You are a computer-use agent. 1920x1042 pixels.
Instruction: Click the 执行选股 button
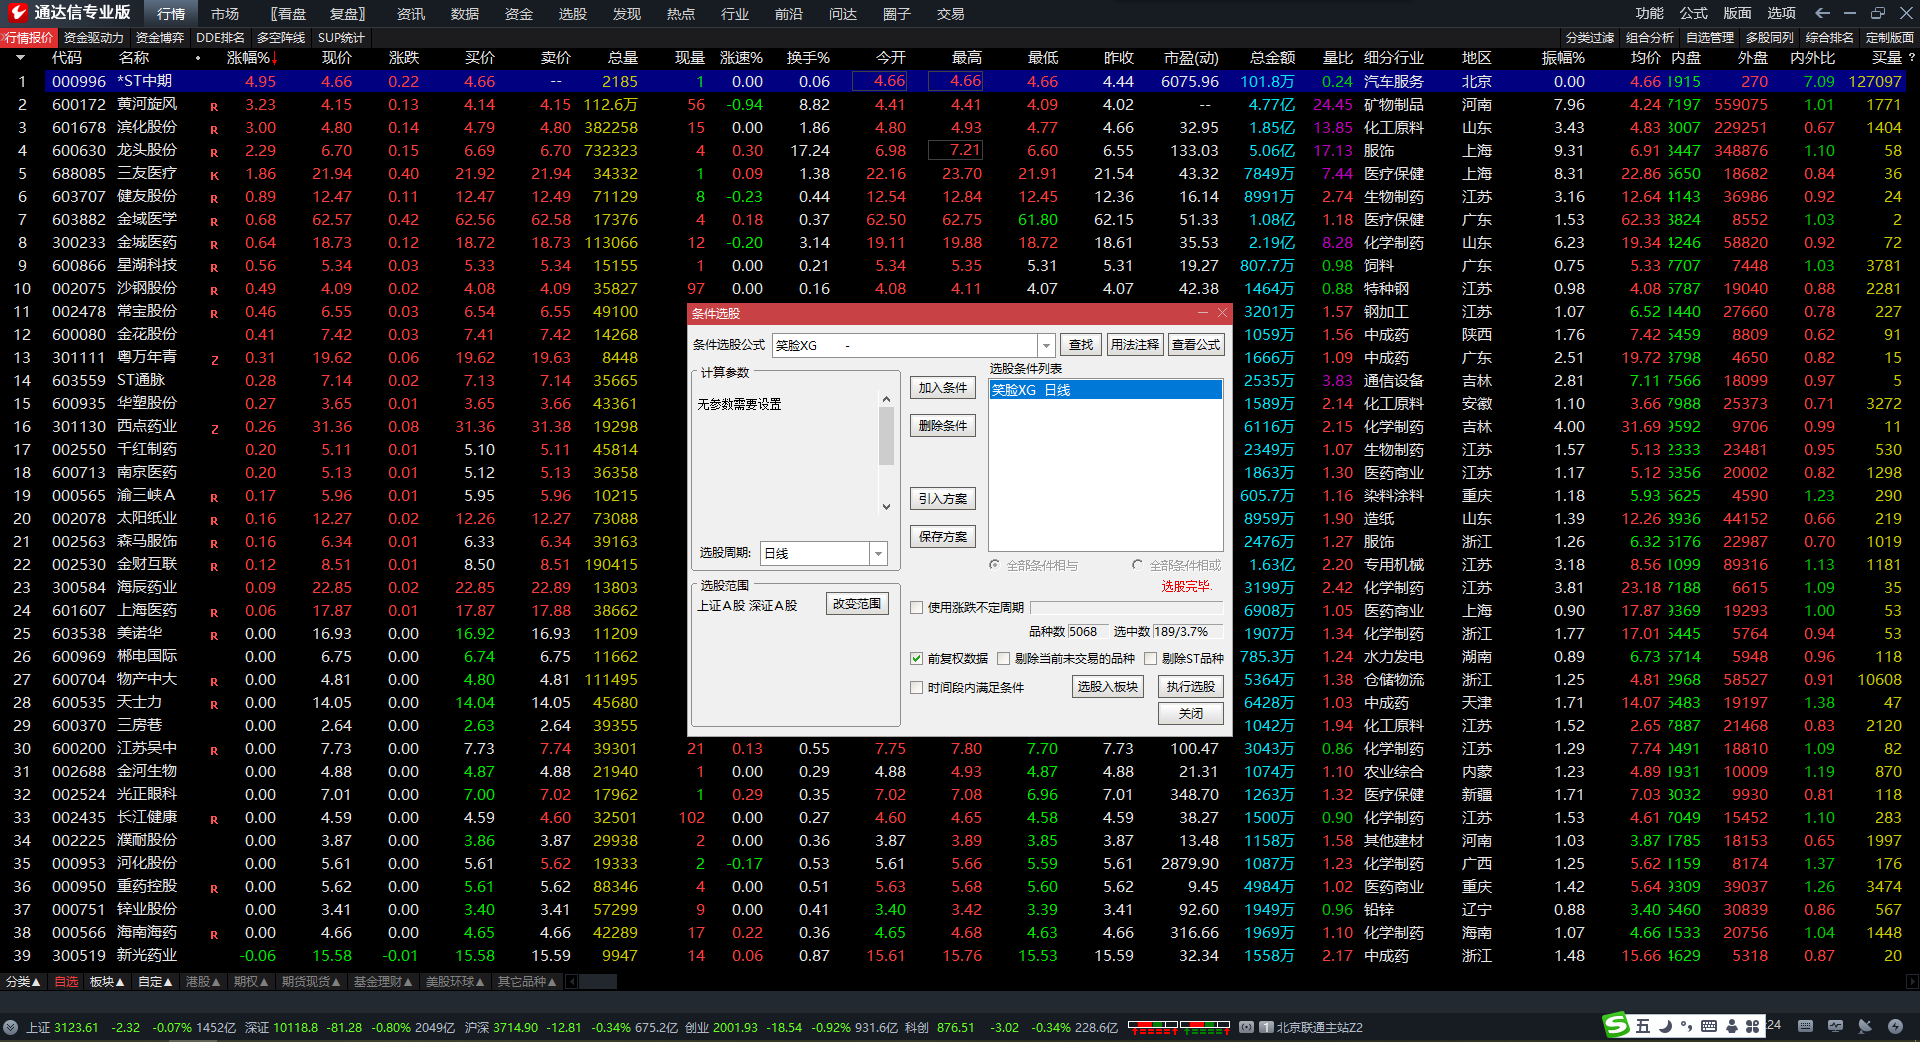(x=1190, y=686)
